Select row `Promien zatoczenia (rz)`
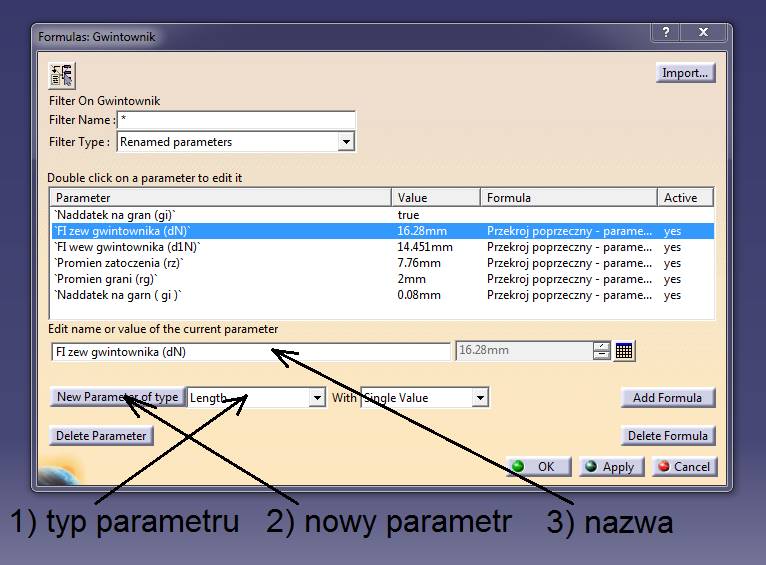766x565 pixels. click(x=382, y=263)
